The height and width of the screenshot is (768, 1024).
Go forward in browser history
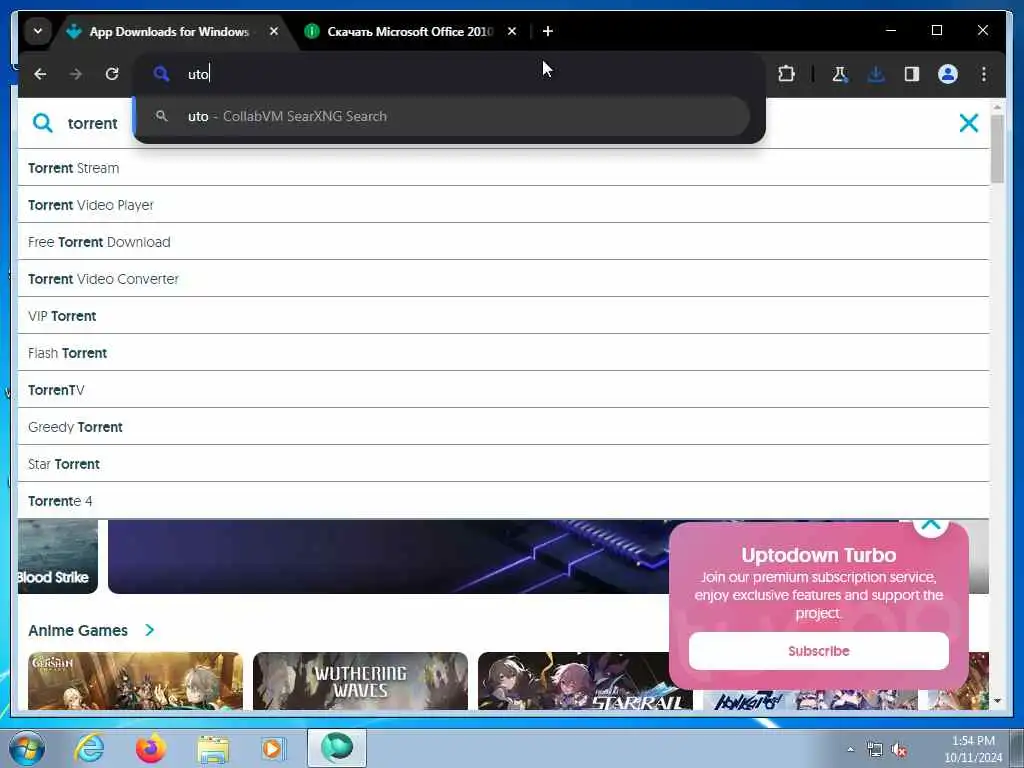click(76, 74)
